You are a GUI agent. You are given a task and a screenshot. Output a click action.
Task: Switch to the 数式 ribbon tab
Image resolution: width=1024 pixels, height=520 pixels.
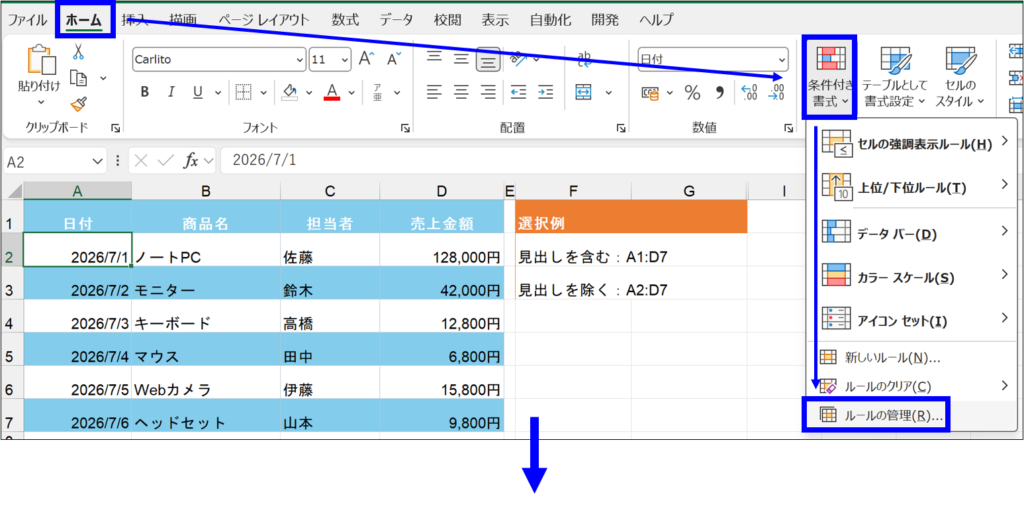(x=345, y=20)
